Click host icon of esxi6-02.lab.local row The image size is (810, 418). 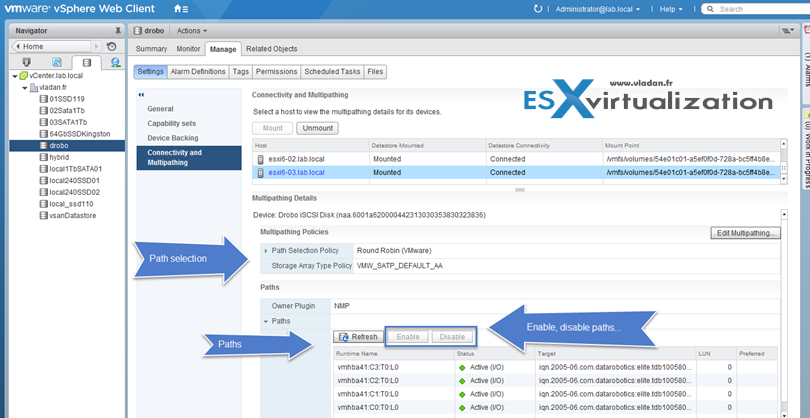click(261, 159)
